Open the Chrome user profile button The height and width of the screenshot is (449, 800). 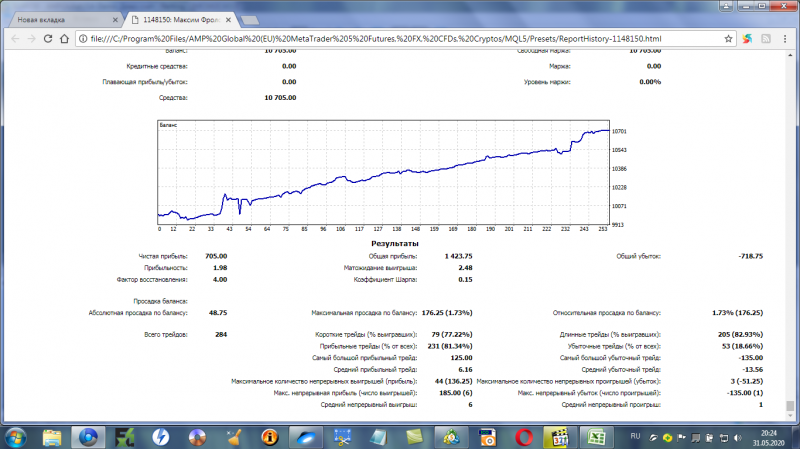[x=726, y=6]
